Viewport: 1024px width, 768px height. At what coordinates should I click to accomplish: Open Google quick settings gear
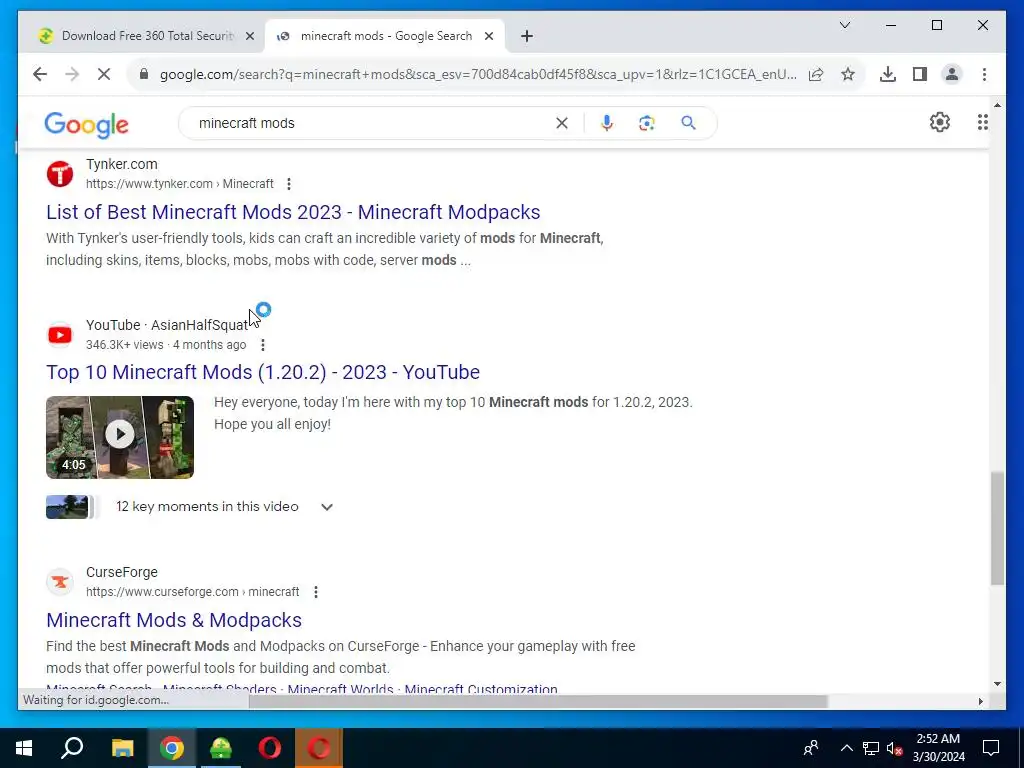pyautogui.click(x=940, y=122)
